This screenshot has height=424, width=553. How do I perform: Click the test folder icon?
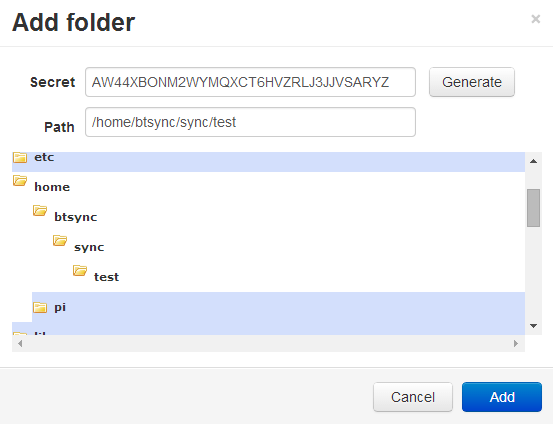coord(80,271)
